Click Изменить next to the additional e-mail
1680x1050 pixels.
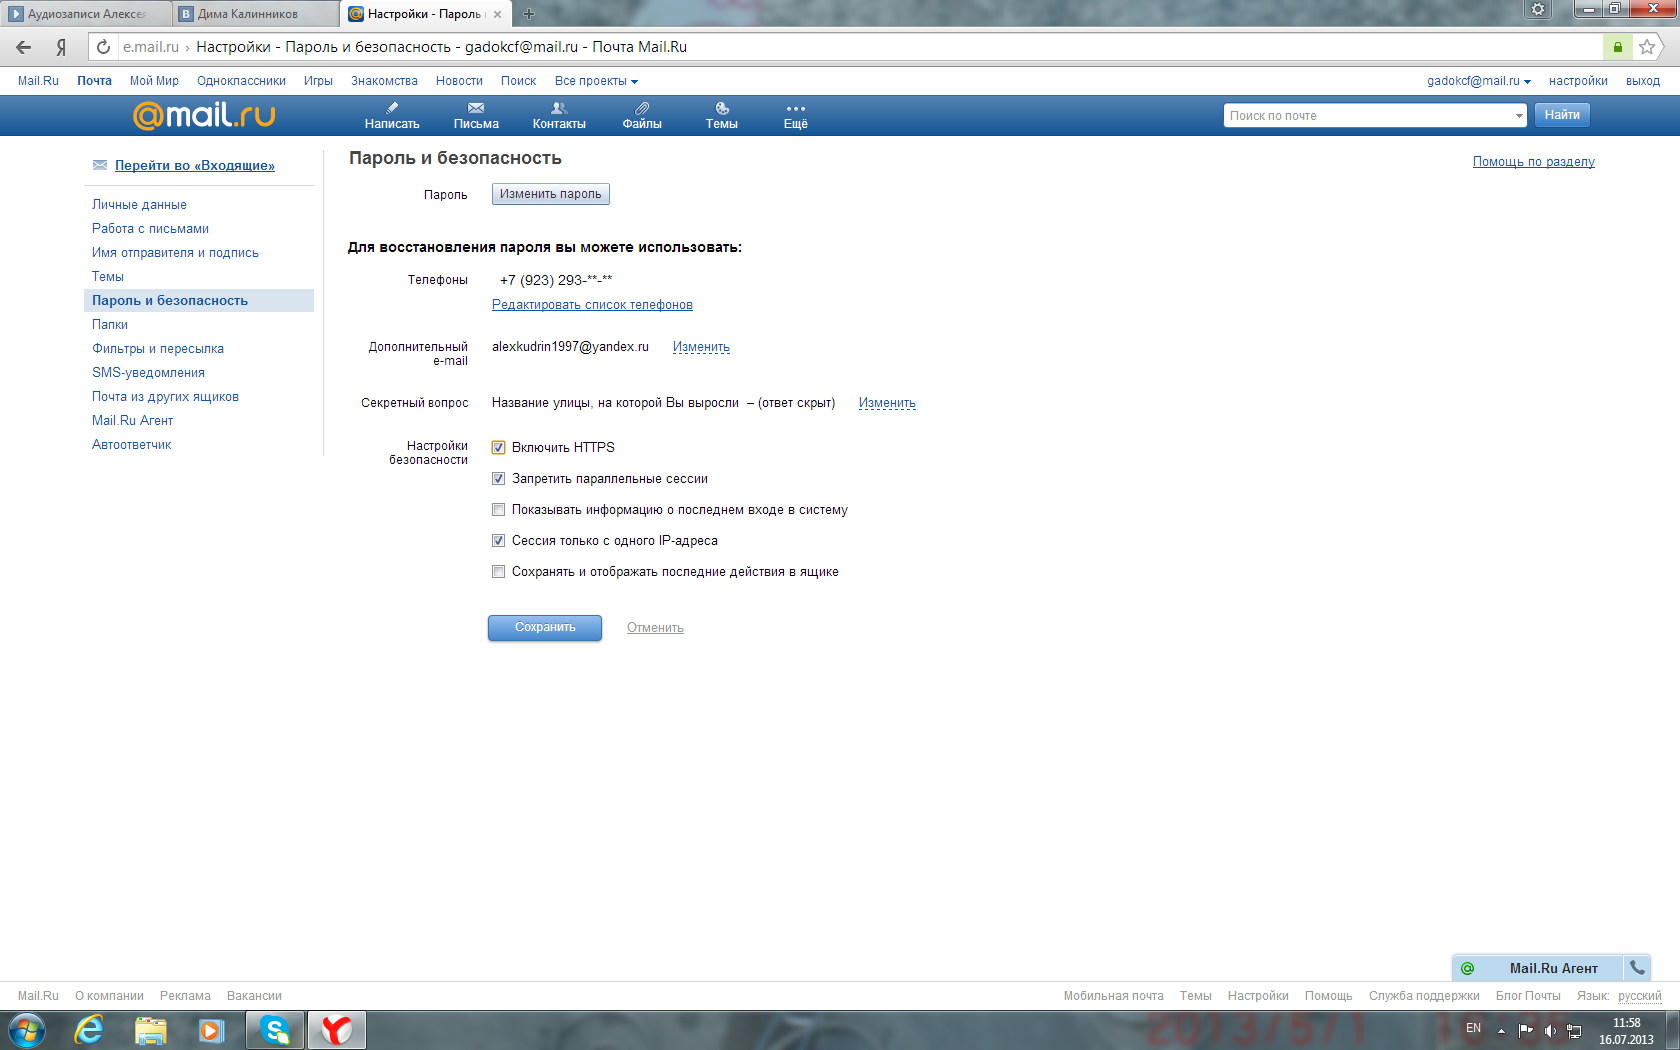(701, 347)
